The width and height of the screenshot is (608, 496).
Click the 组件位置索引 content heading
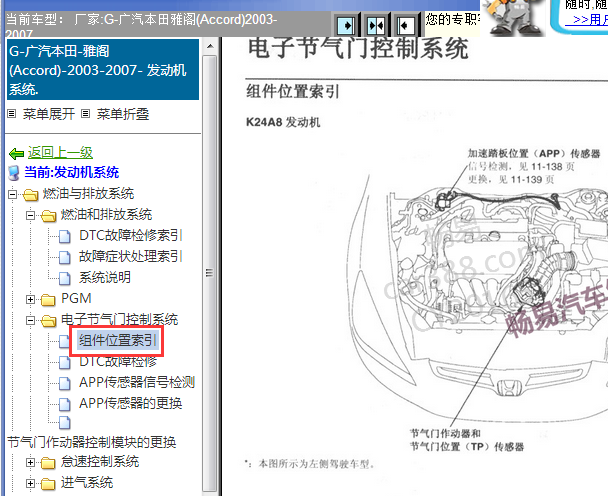click(x=293, y=92)
